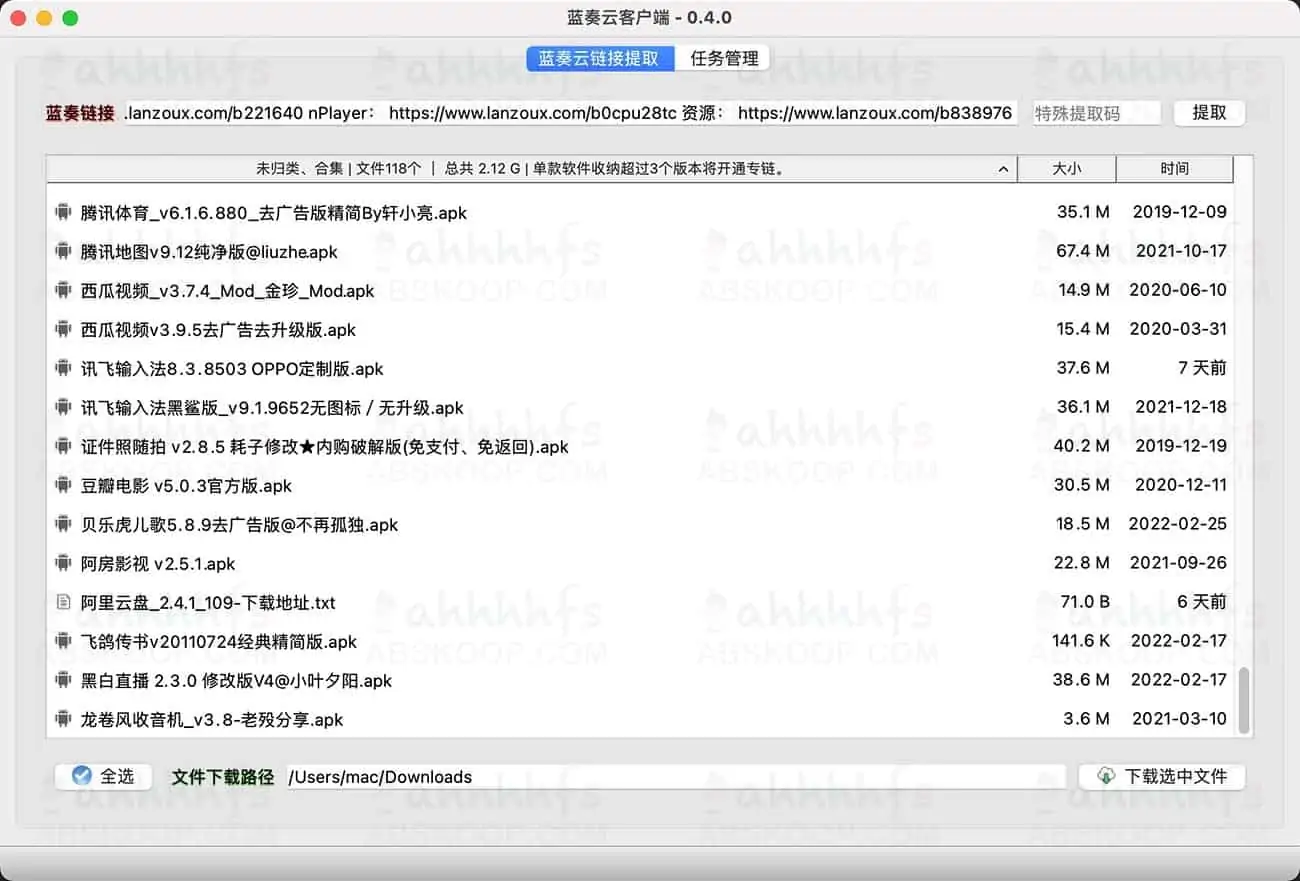Click the download icon on 下载选中文件 button
Screen dimensions: 1300x881
point(1106,776)
